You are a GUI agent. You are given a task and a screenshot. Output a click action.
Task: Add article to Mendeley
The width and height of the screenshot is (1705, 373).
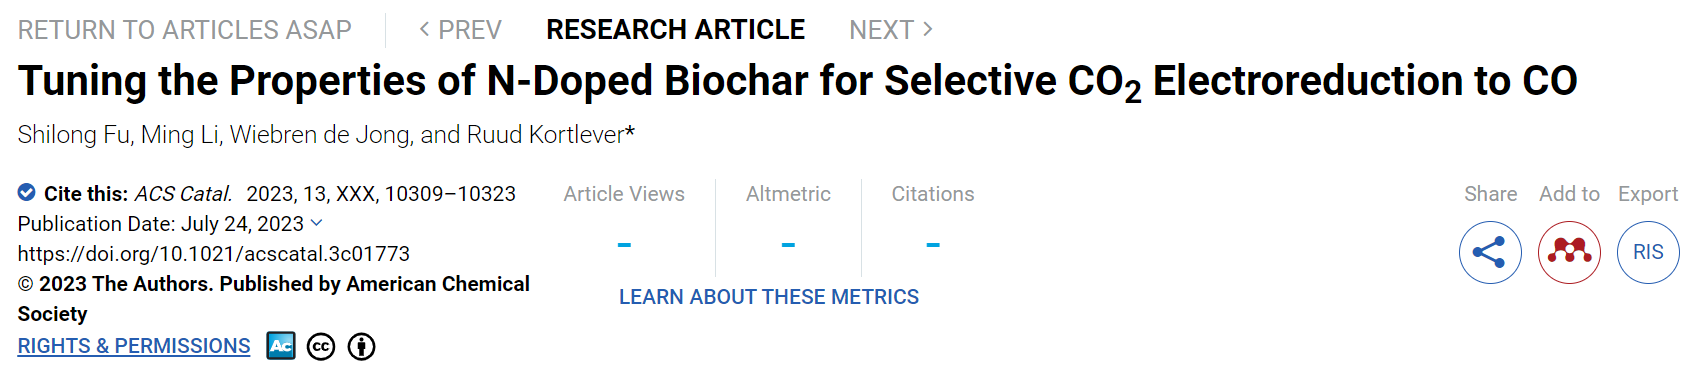point(1569,252)
